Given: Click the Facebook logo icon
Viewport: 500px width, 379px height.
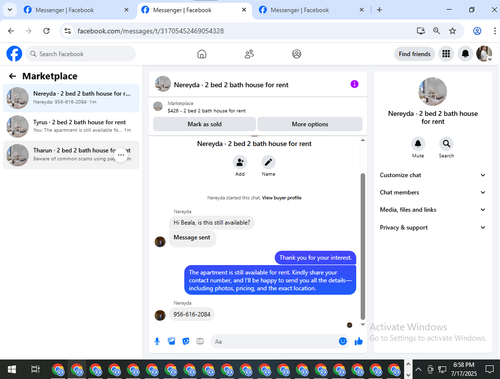Looking at the screenshot, I should click(x=14, y=54).
